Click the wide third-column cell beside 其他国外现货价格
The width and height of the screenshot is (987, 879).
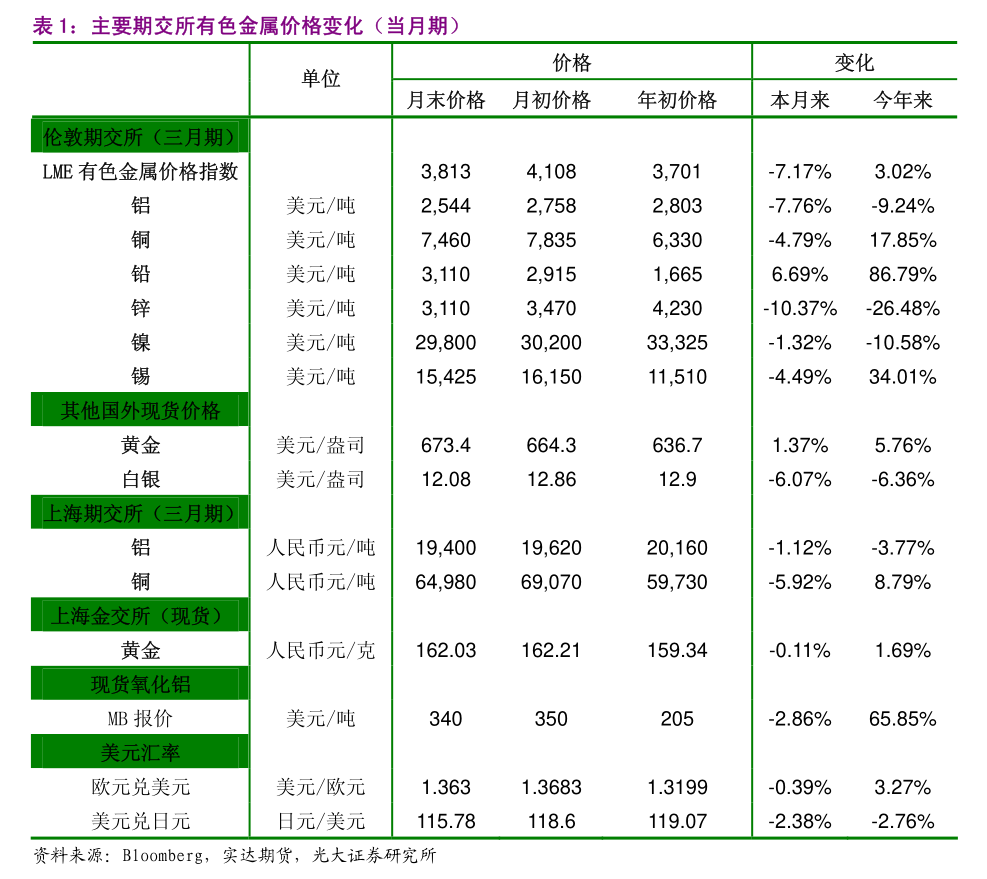click(x=572, y=410)
